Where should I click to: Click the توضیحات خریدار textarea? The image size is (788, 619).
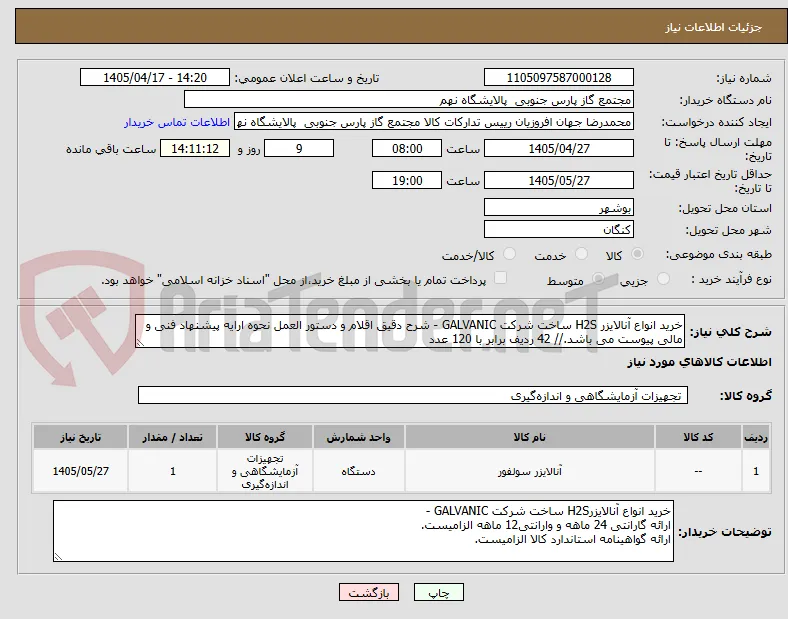pyautogui.click(x=363, y=531)
